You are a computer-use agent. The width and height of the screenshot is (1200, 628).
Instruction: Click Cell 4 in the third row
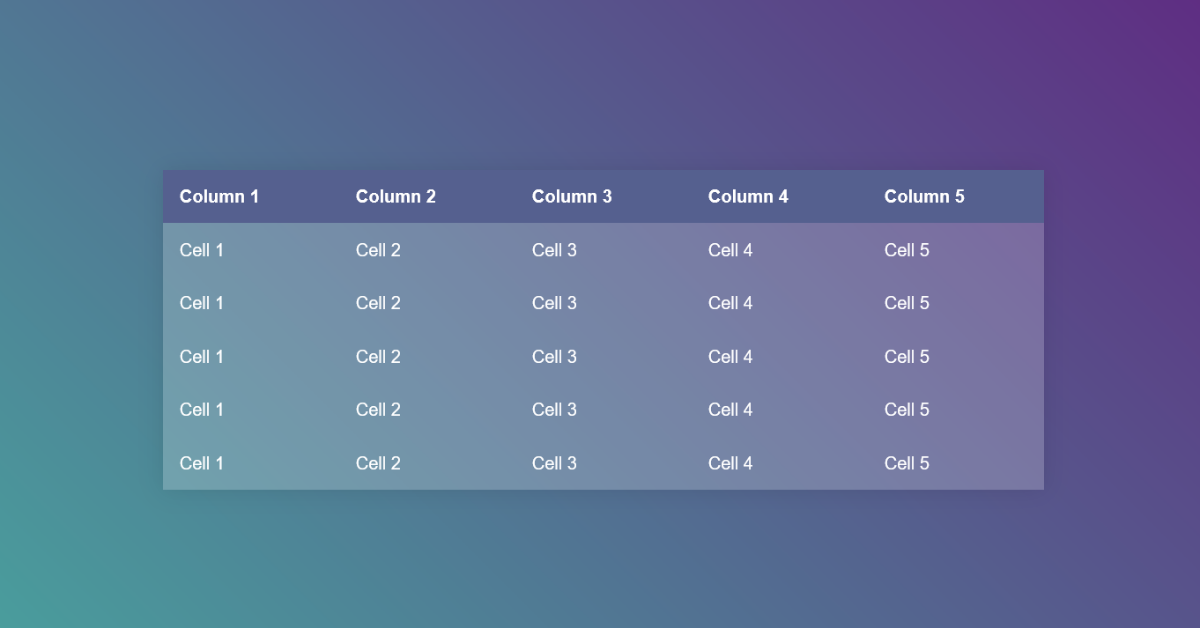pyautogui.click(x=730, y=356)
